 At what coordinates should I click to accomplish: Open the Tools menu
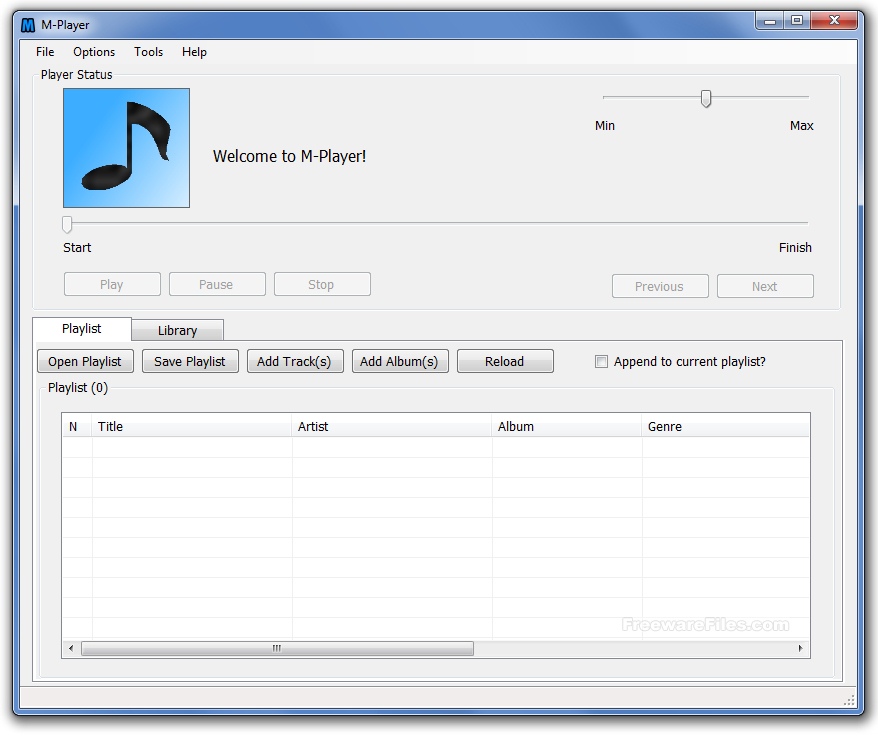click(x=148, y=52)
